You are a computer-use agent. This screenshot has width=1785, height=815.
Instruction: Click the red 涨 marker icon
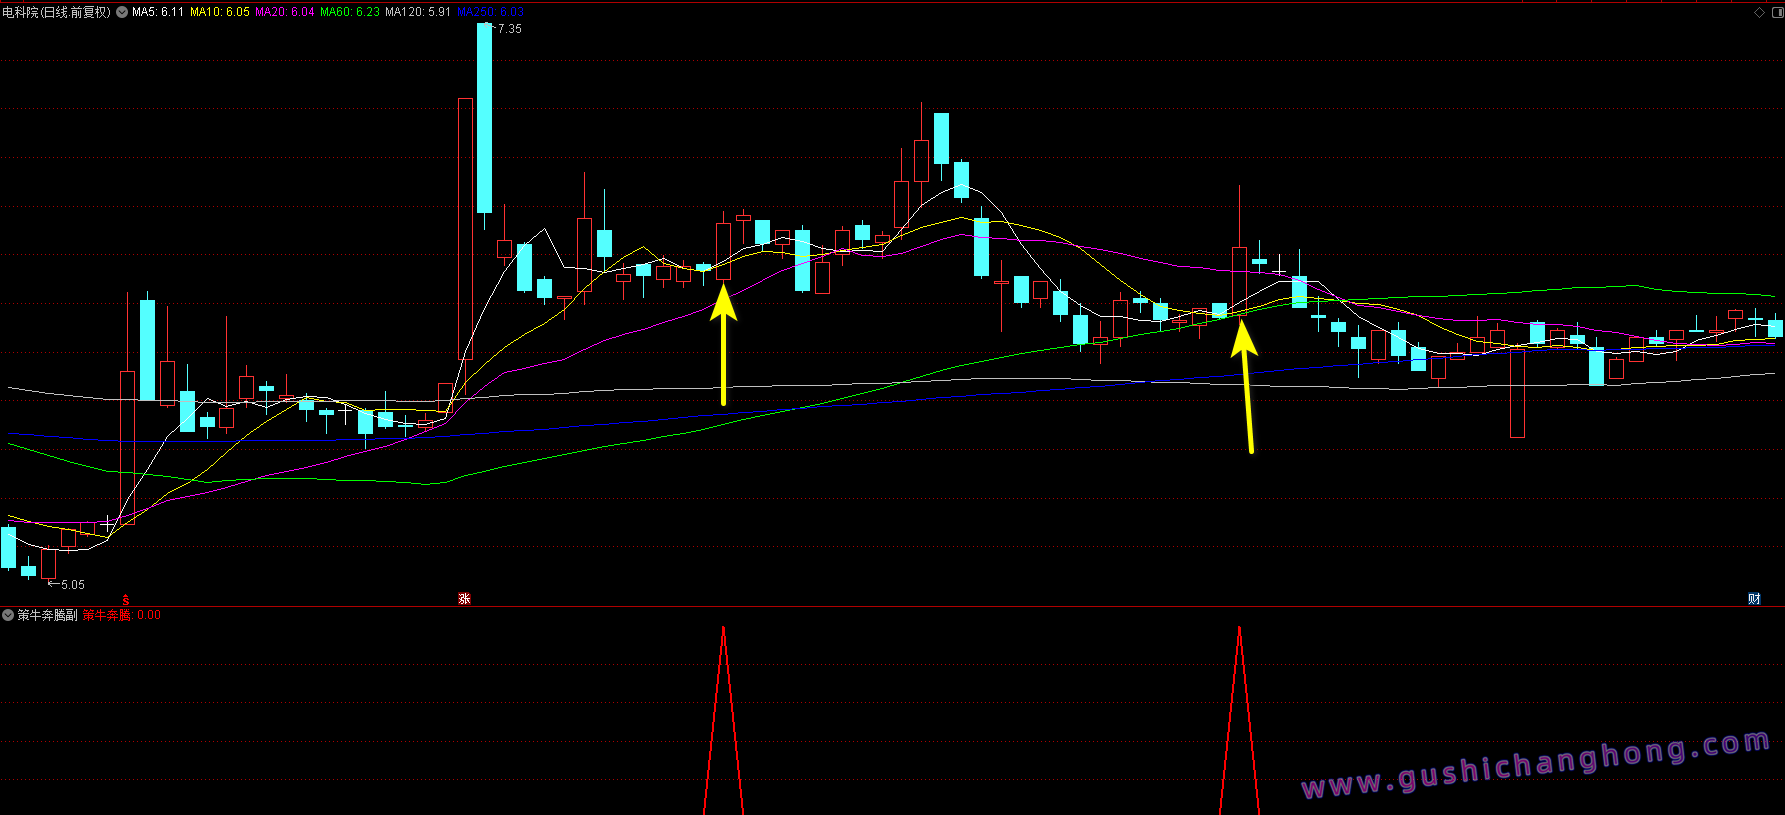click(464, 598)
